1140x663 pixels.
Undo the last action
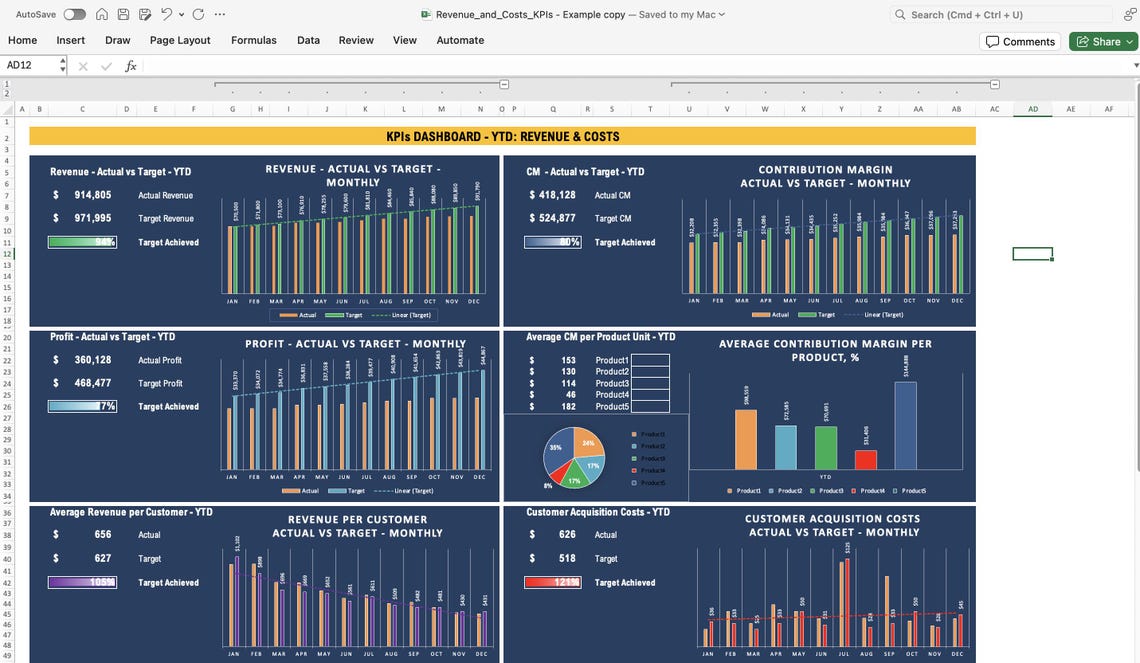[x=166, y=14]
